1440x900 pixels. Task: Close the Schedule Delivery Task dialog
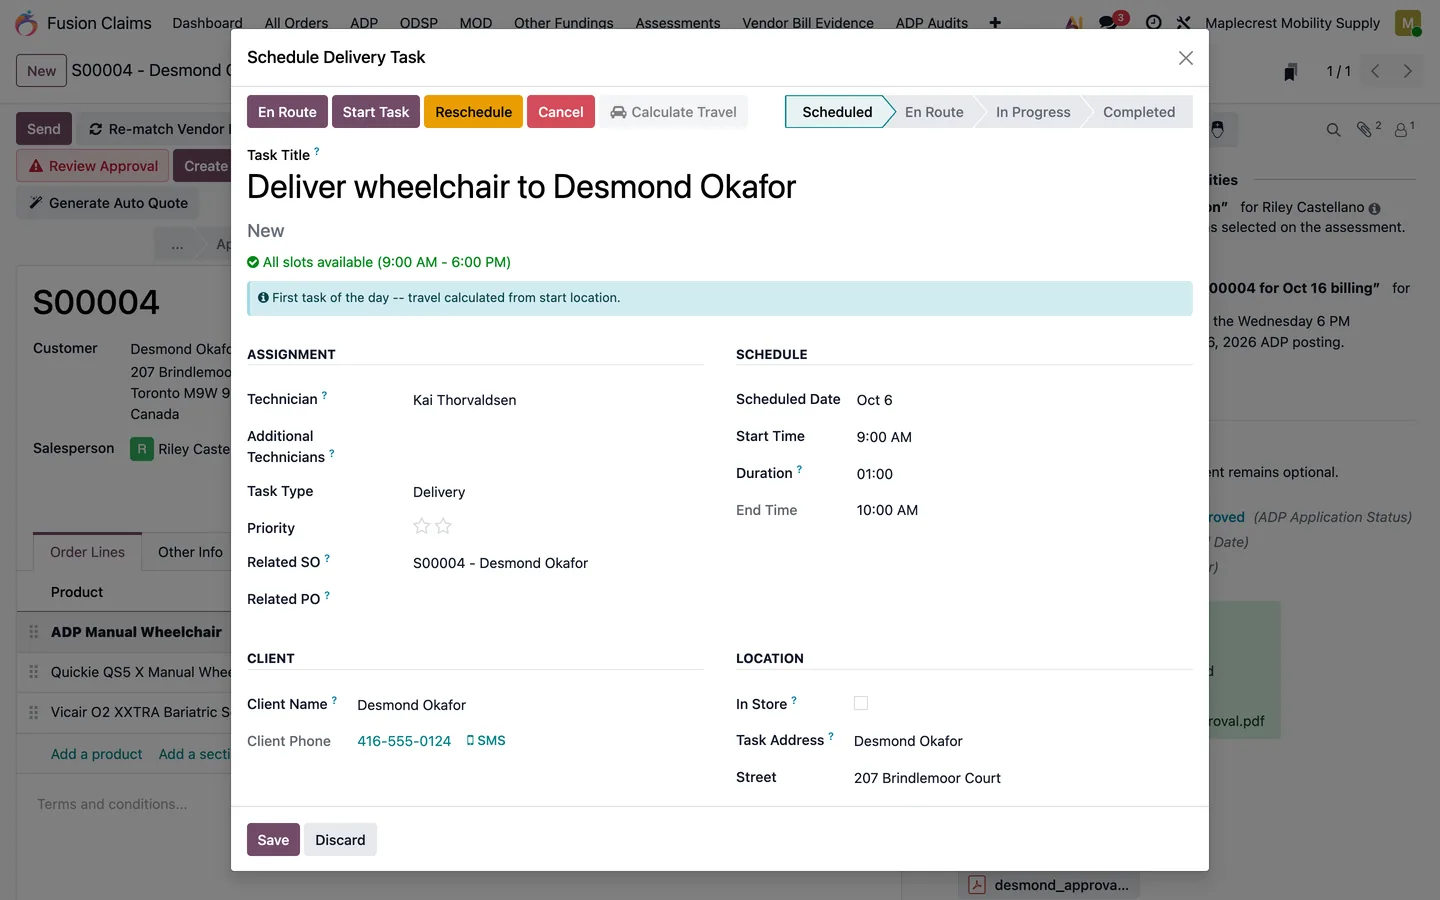point(1186,58)
